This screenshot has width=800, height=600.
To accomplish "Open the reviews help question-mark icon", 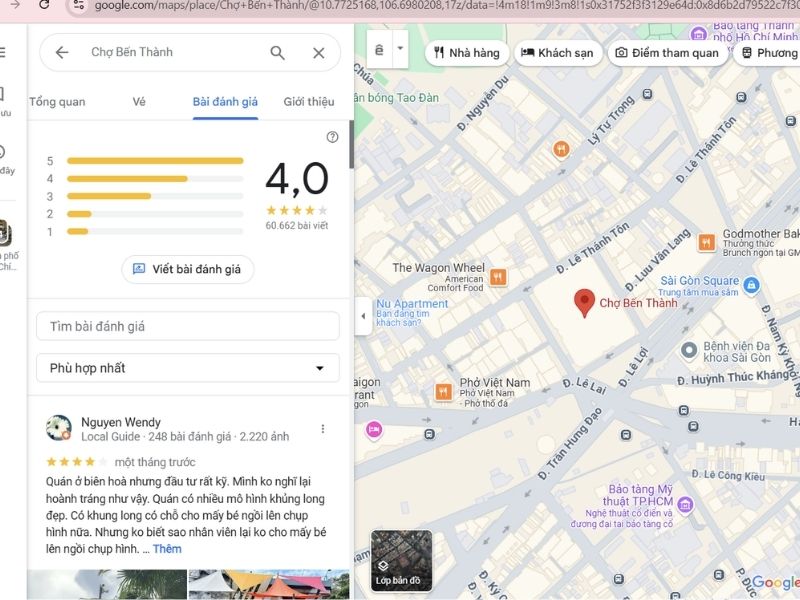I will coord(332,137).
